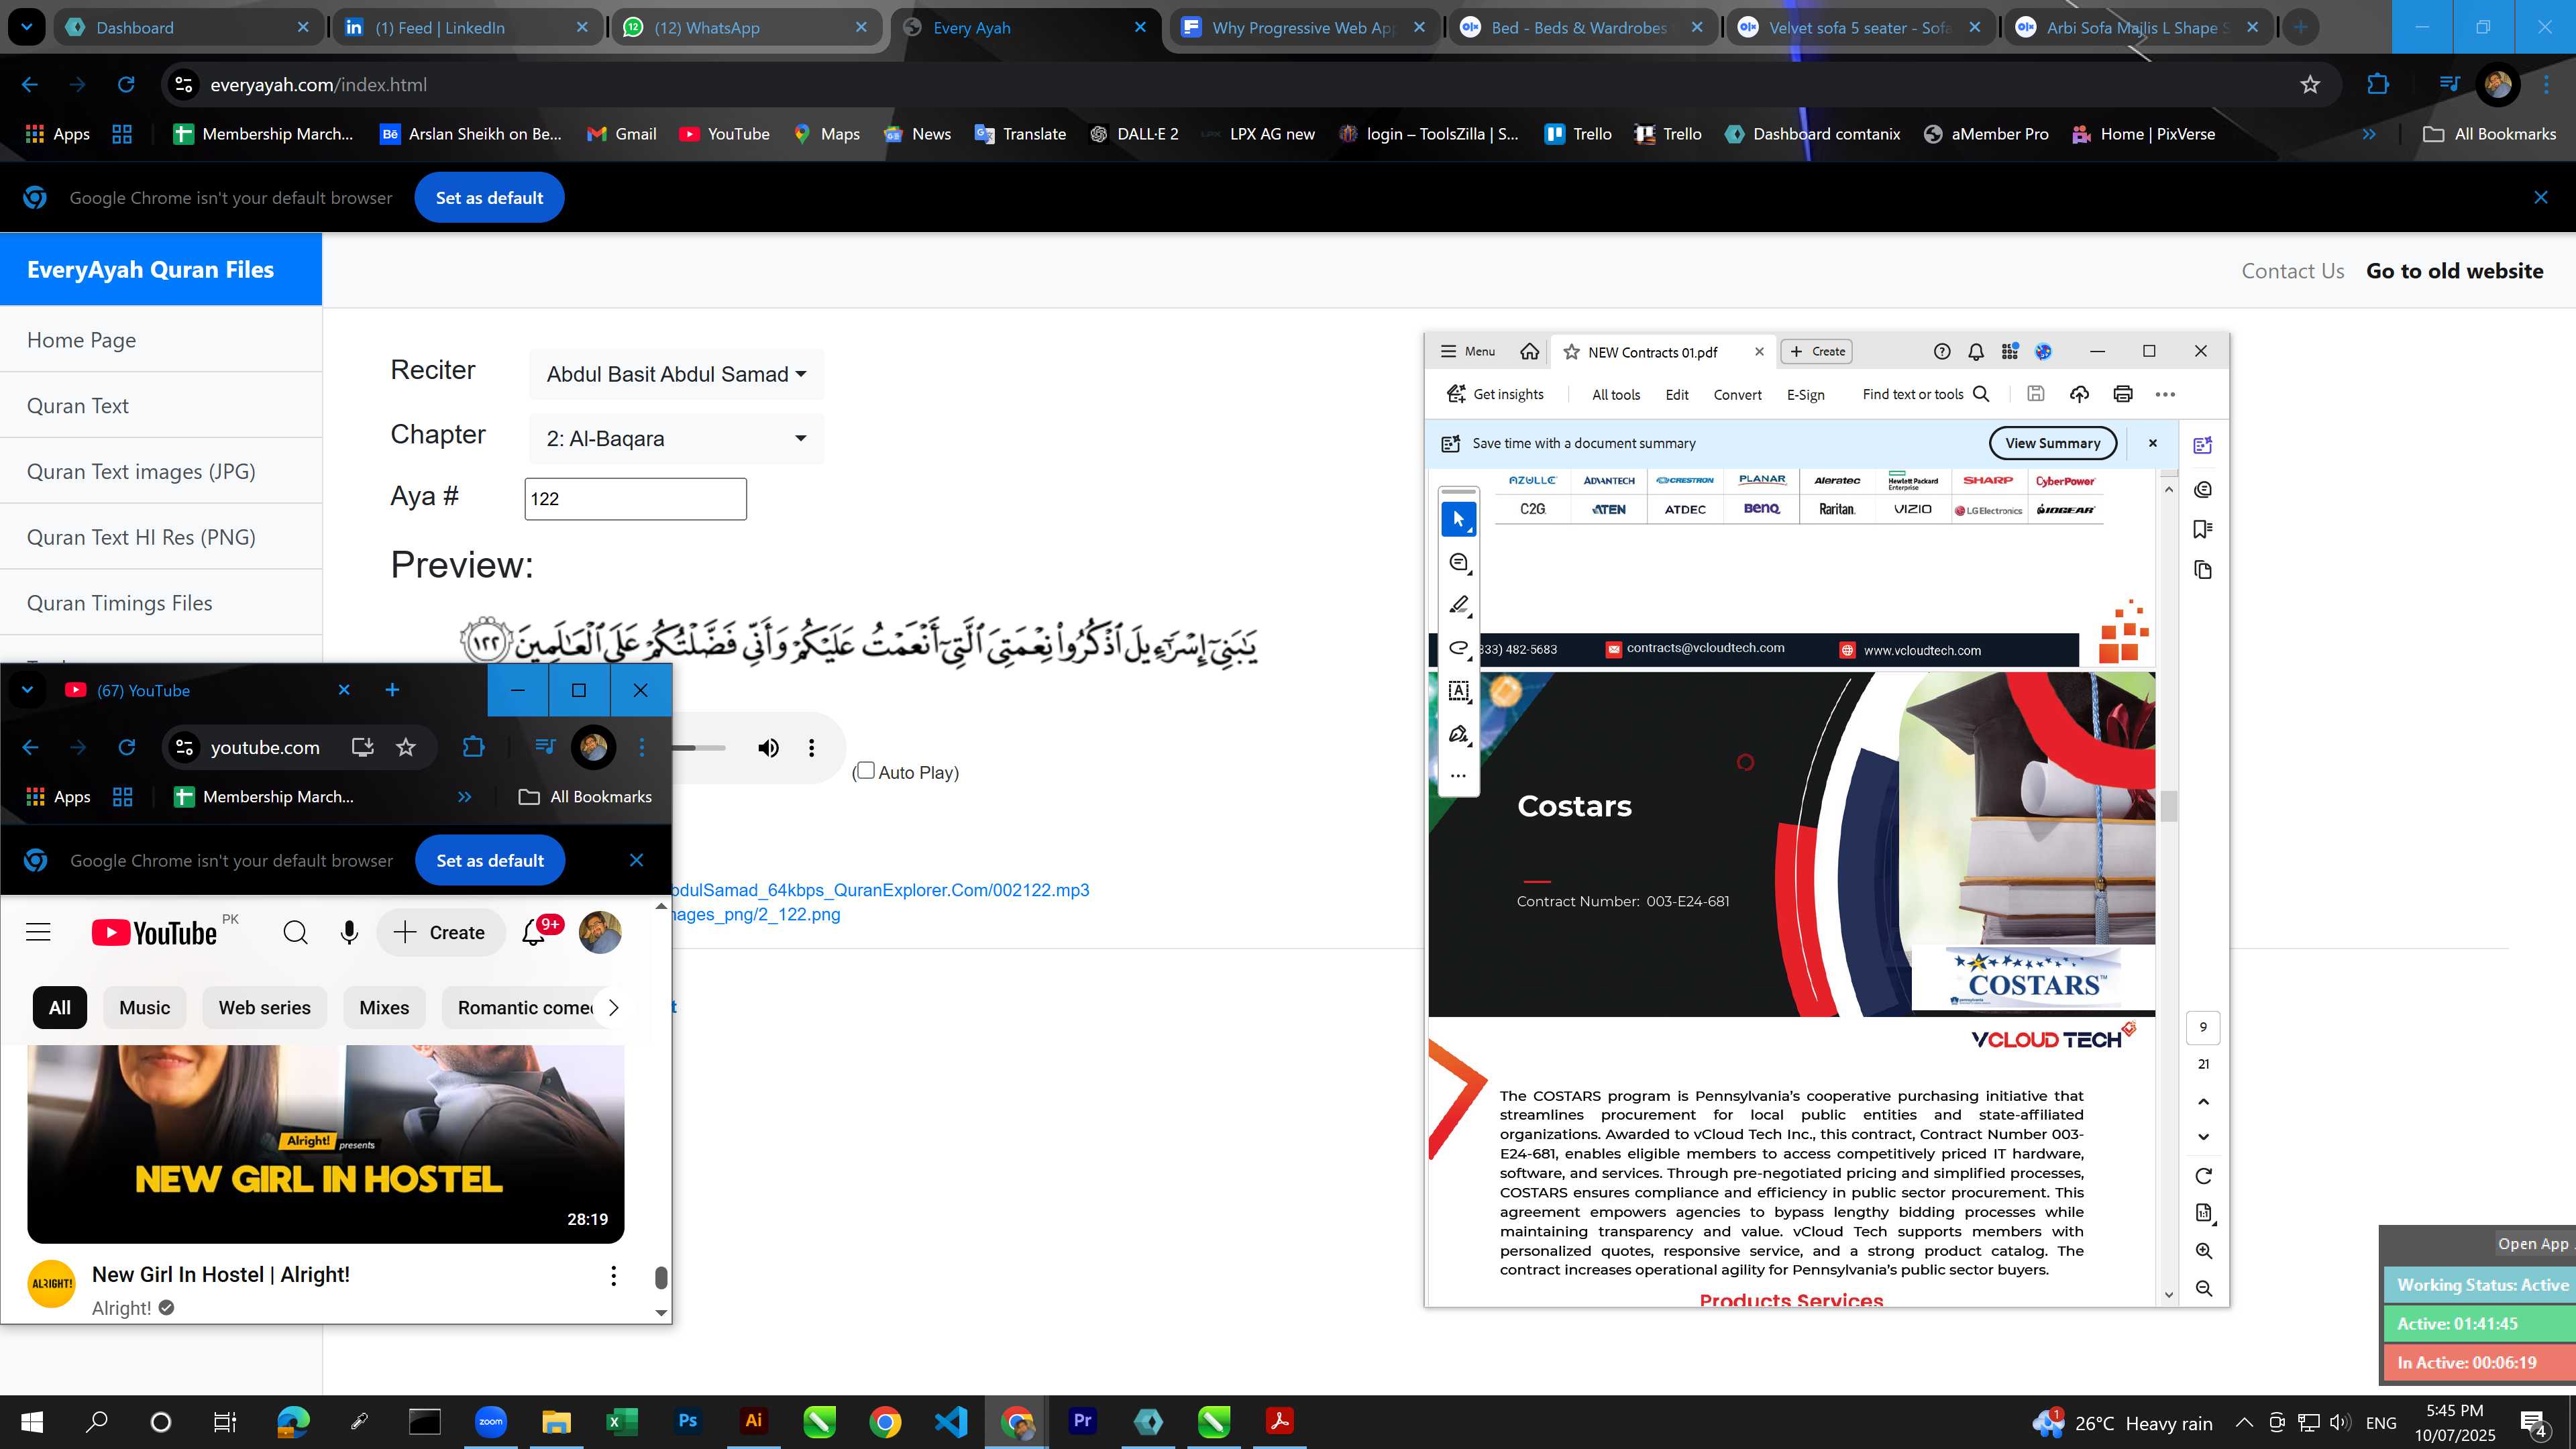The height and width of the screenshot is (1449, 2576).
Task: Click the Acrobat page number box
Action: 2203,1027
